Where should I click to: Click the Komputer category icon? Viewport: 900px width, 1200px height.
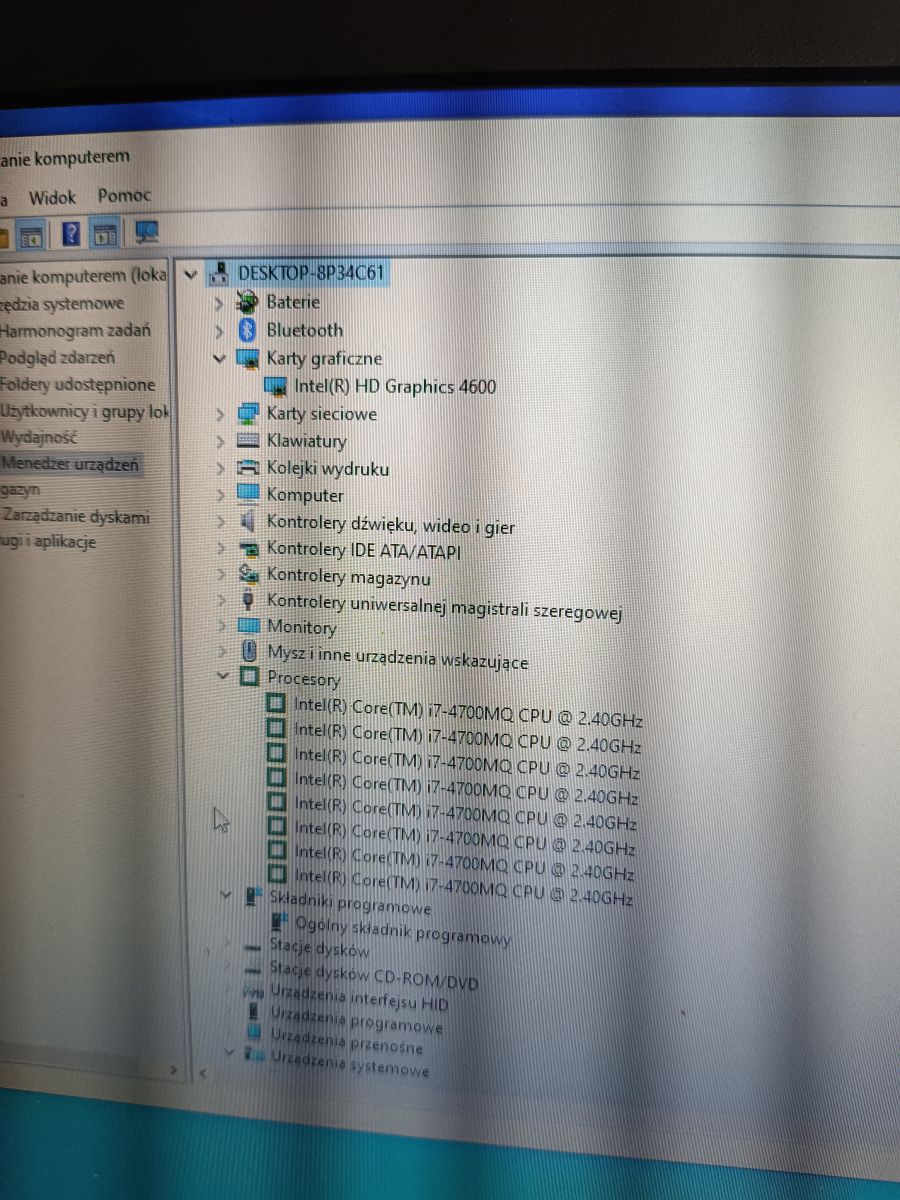tap(248, 494)
